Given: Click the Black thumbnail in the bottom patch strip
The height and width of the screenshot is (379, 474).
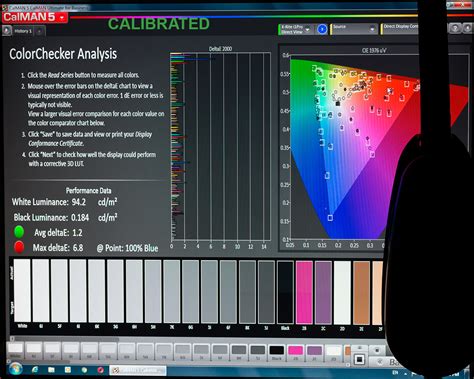Looking at the screenshot, I should click(x=277, y=353).
